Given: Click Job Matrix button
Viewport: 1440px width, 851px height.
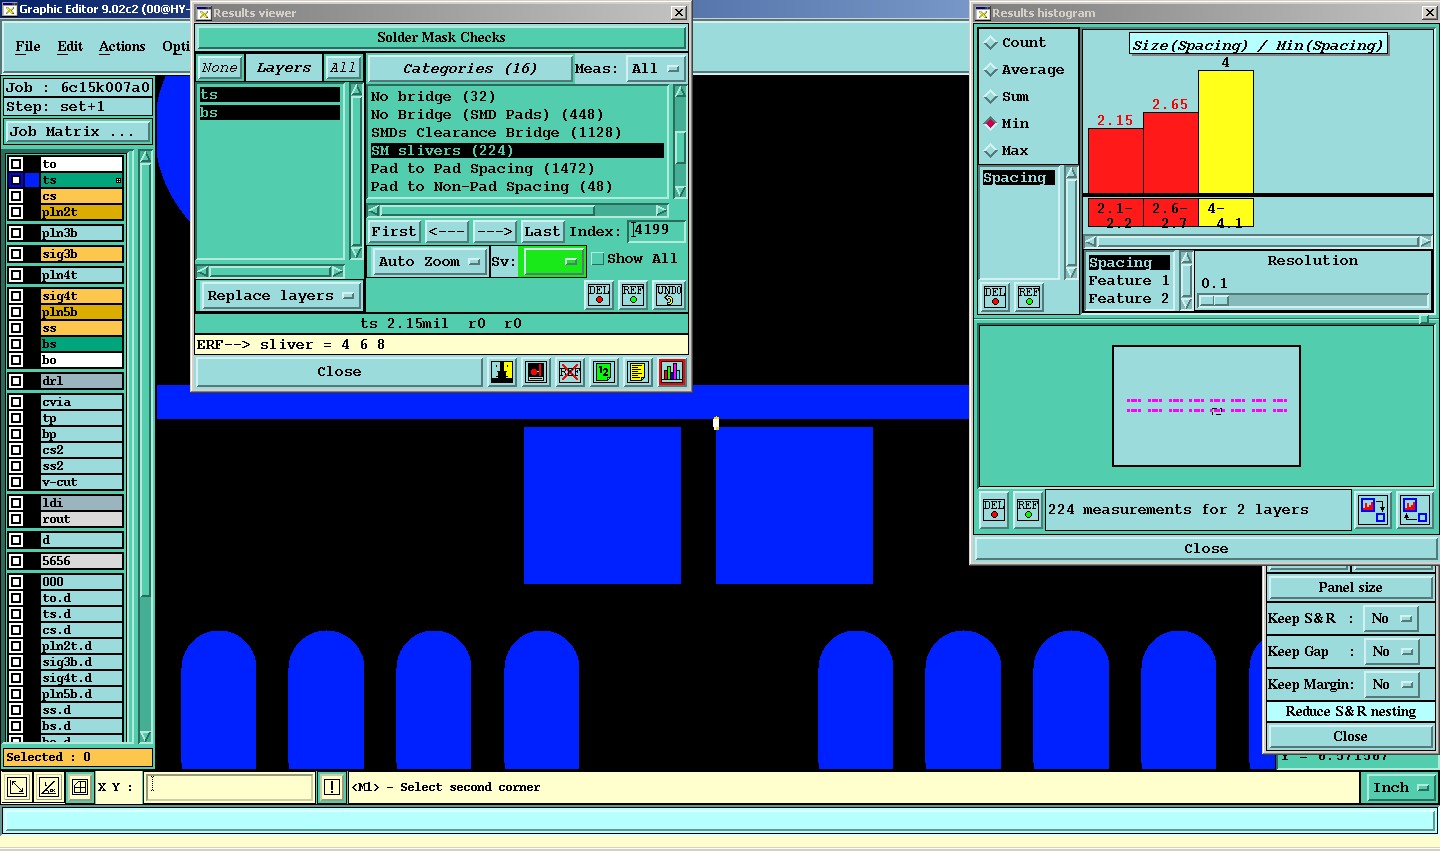Looking at the screenshot, I should pos(78,132).
